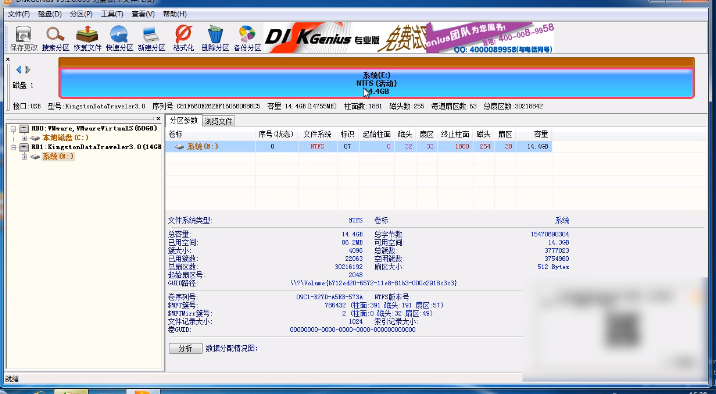Open the DiskGenius banner advertisement

(409, 38)
